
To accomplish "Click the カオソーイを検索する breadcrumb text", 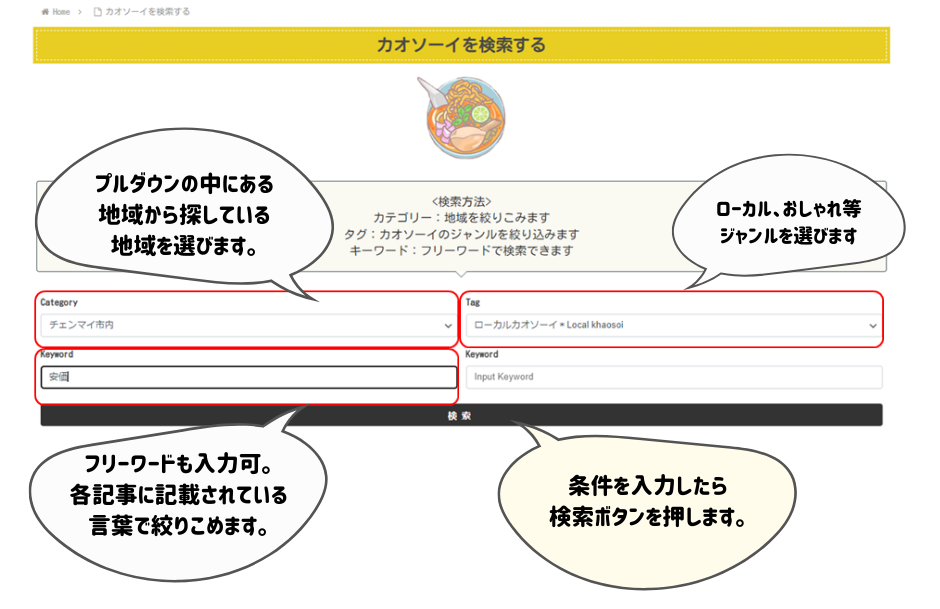I will 148,12.
